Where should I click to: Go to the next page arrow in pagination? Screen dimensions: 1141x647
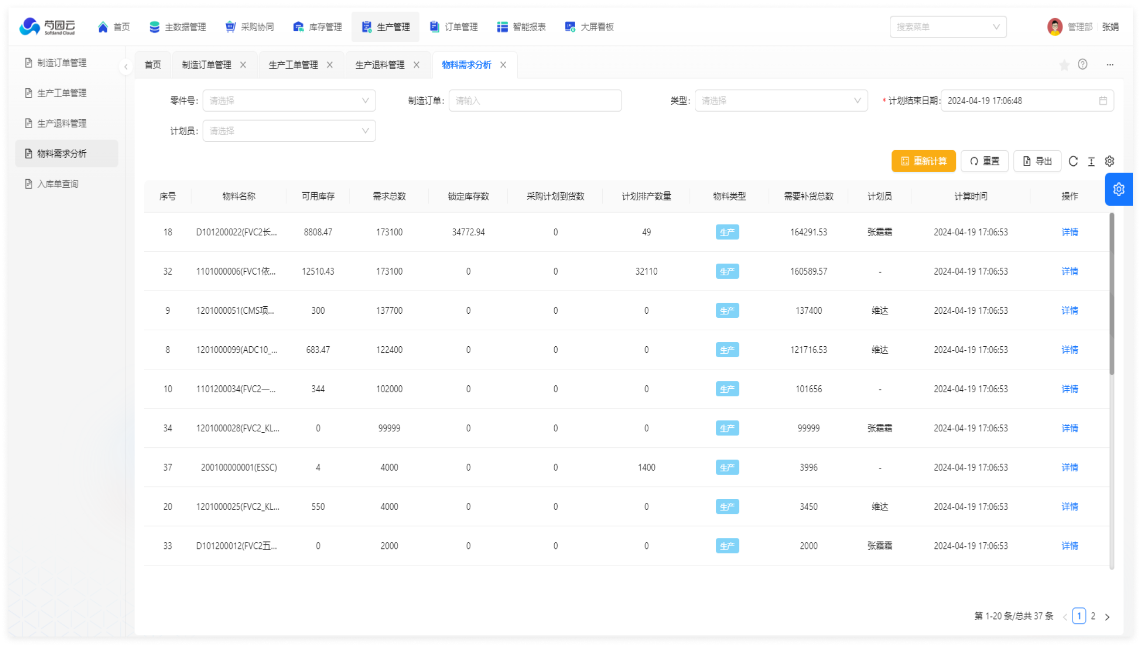[x=1108, y=617]
